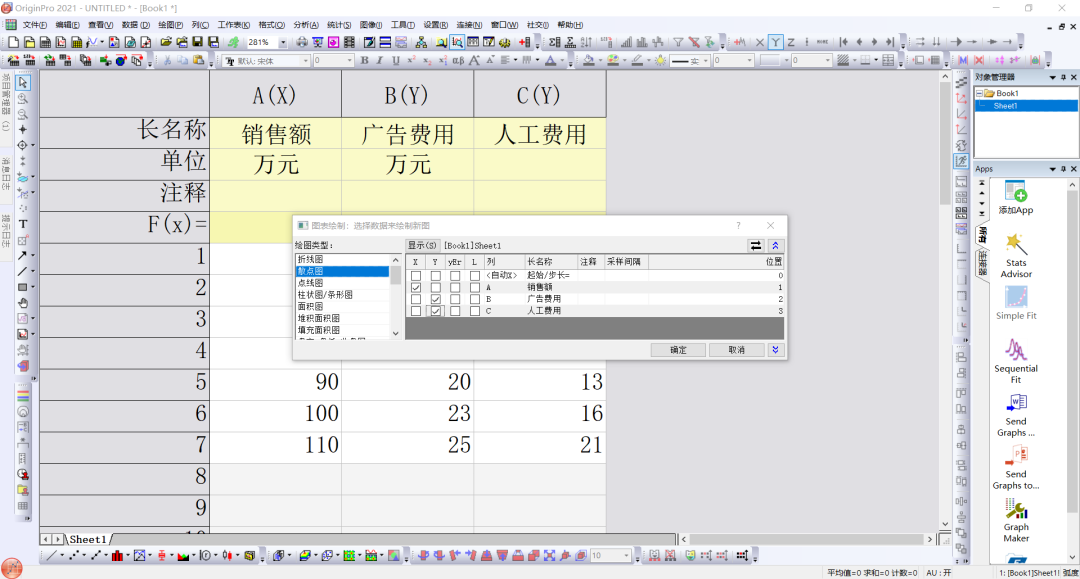The width and height of the screenshot is (1080, 579).
Task: Open the Simple Fit app
Action: coord(1016,297)
